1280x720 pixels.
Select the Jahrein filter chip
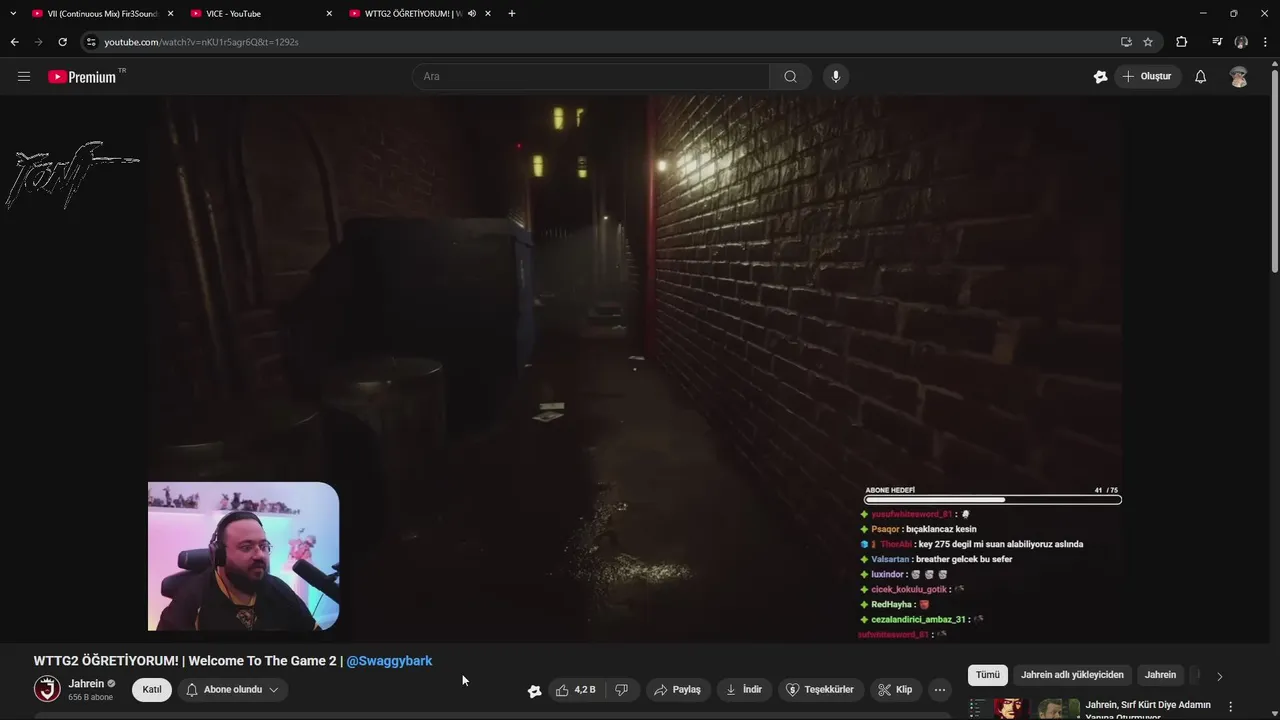[x=1160, y=675]
